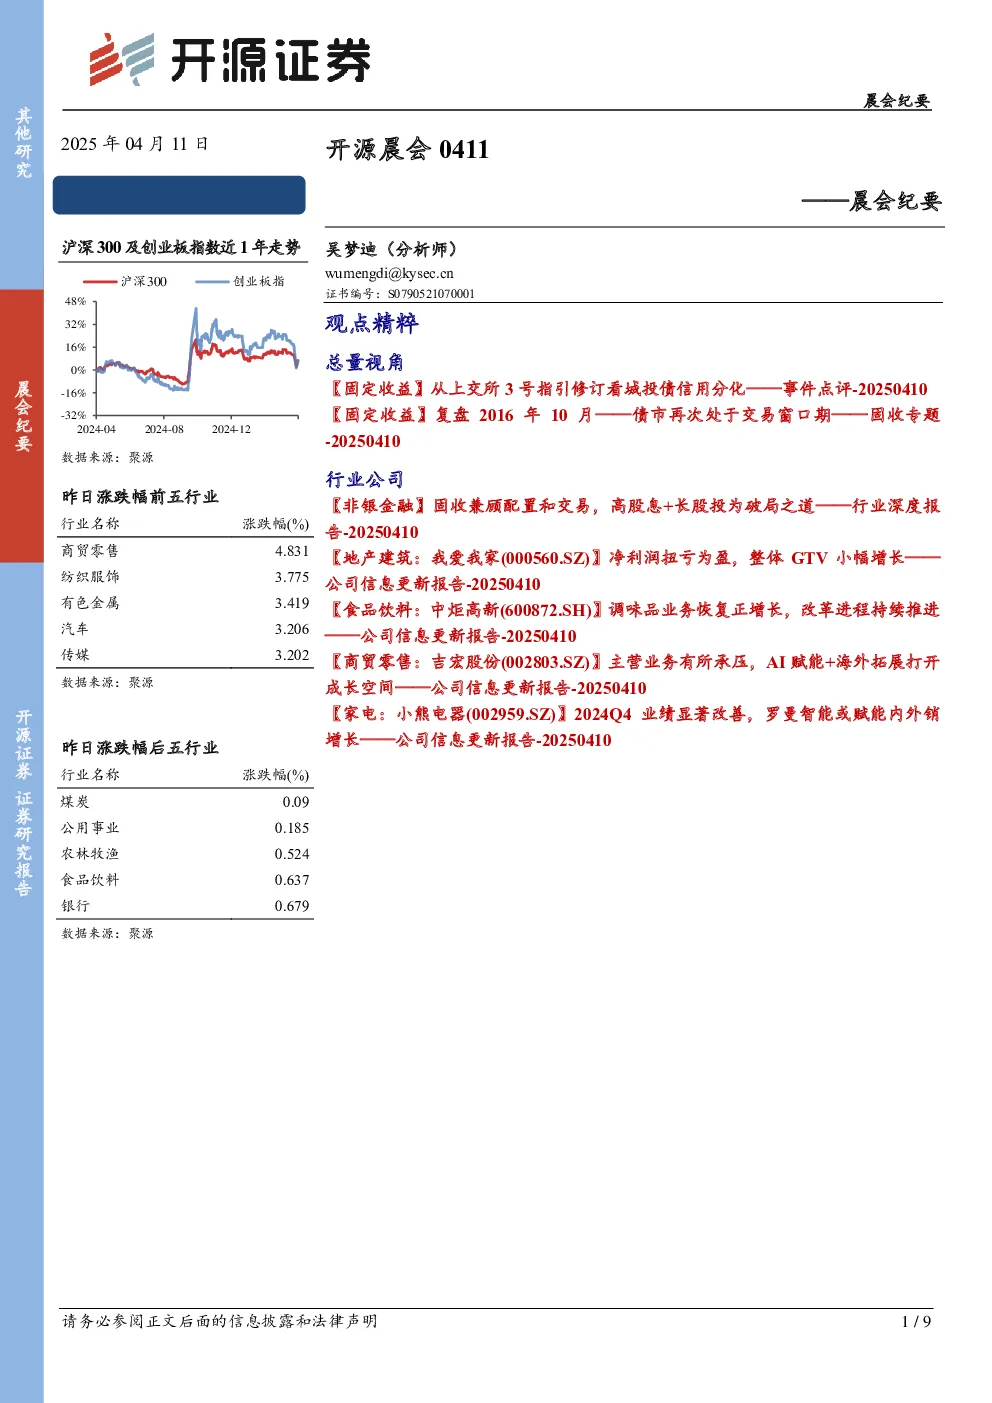
Task: Click the analyst email wumengdi@kysec.cn
Action: [x=389, y=273]
